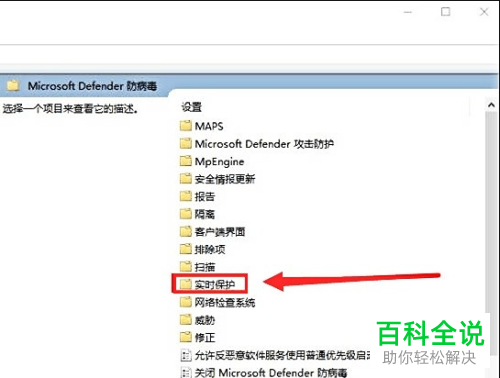Click the folder icon for 扫描
Screen dimensions: 500x378
point(186,267)
